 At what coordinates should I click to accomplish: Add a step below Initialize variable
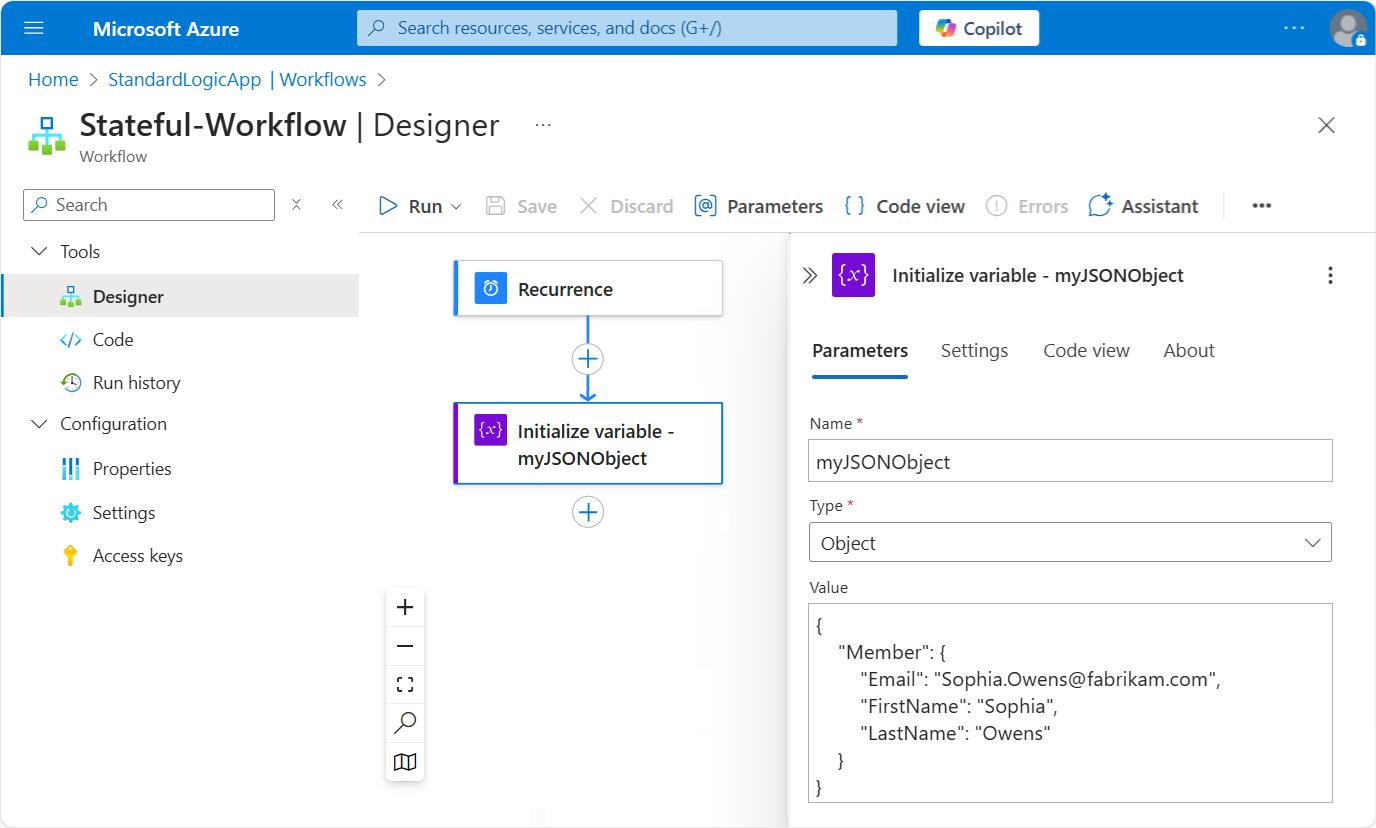point(588,511)
